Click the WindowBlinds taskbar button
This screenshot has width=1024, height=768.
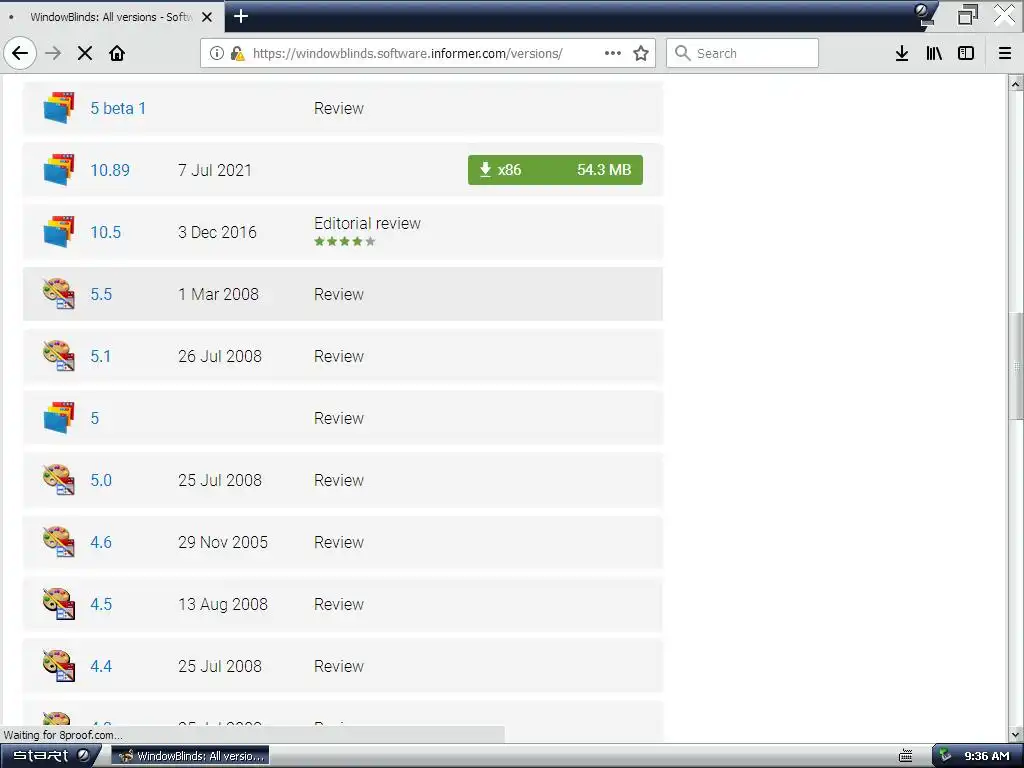click(x=191, y=756)
